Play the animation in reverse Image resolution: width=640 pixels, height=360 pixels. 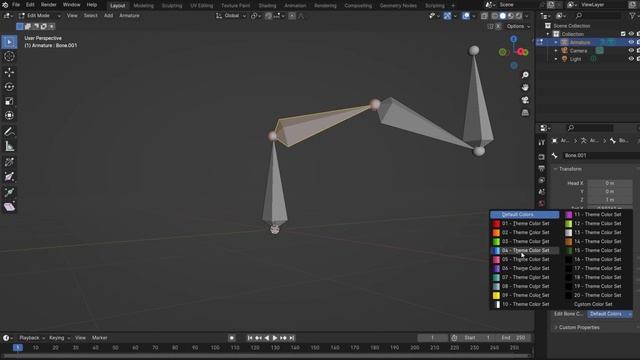(x=267, y=338)
